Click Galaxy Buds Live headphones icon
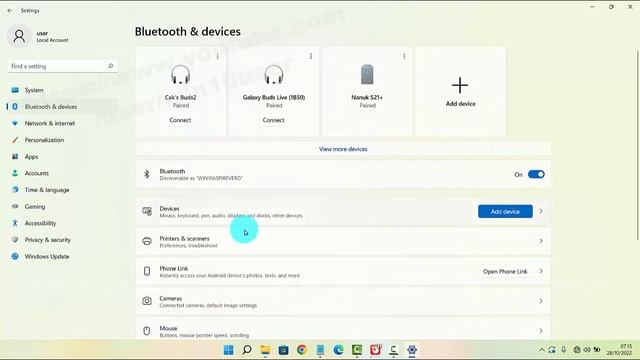The width and height of the screenshot is (640, 360). click(x=273, y=75)
